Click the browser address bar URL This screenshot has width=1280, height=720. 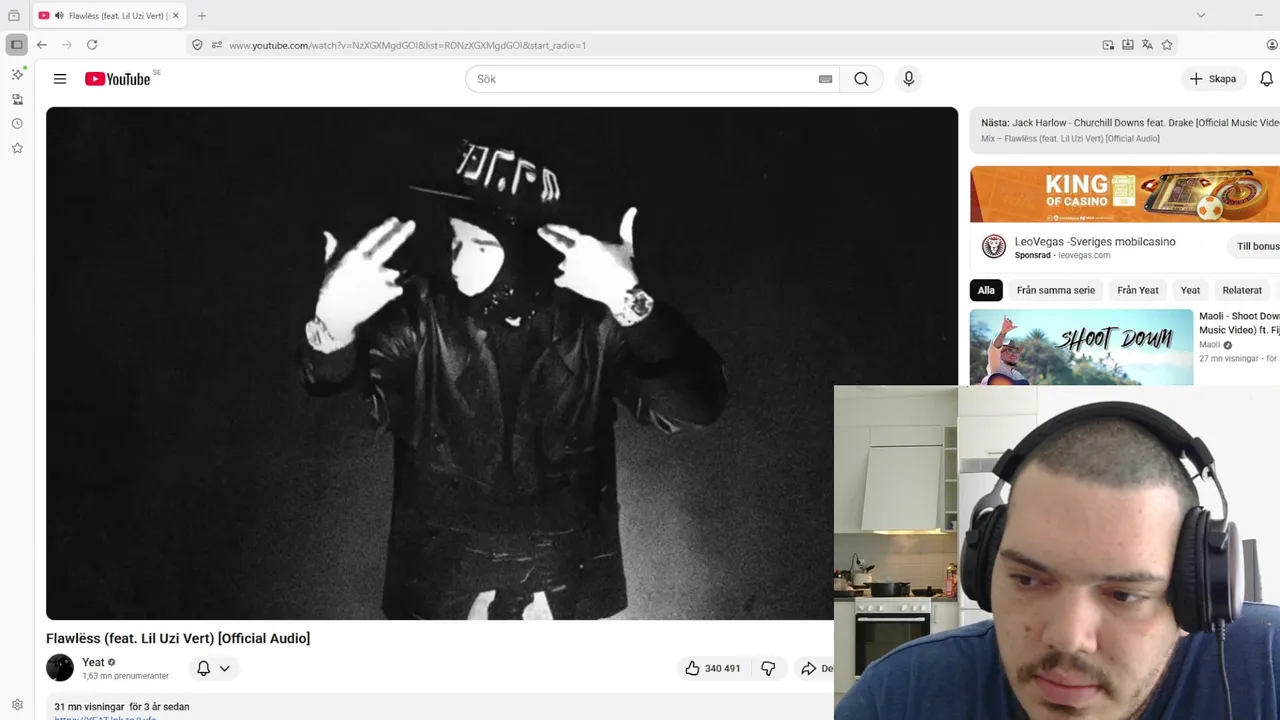pos(407,45)
